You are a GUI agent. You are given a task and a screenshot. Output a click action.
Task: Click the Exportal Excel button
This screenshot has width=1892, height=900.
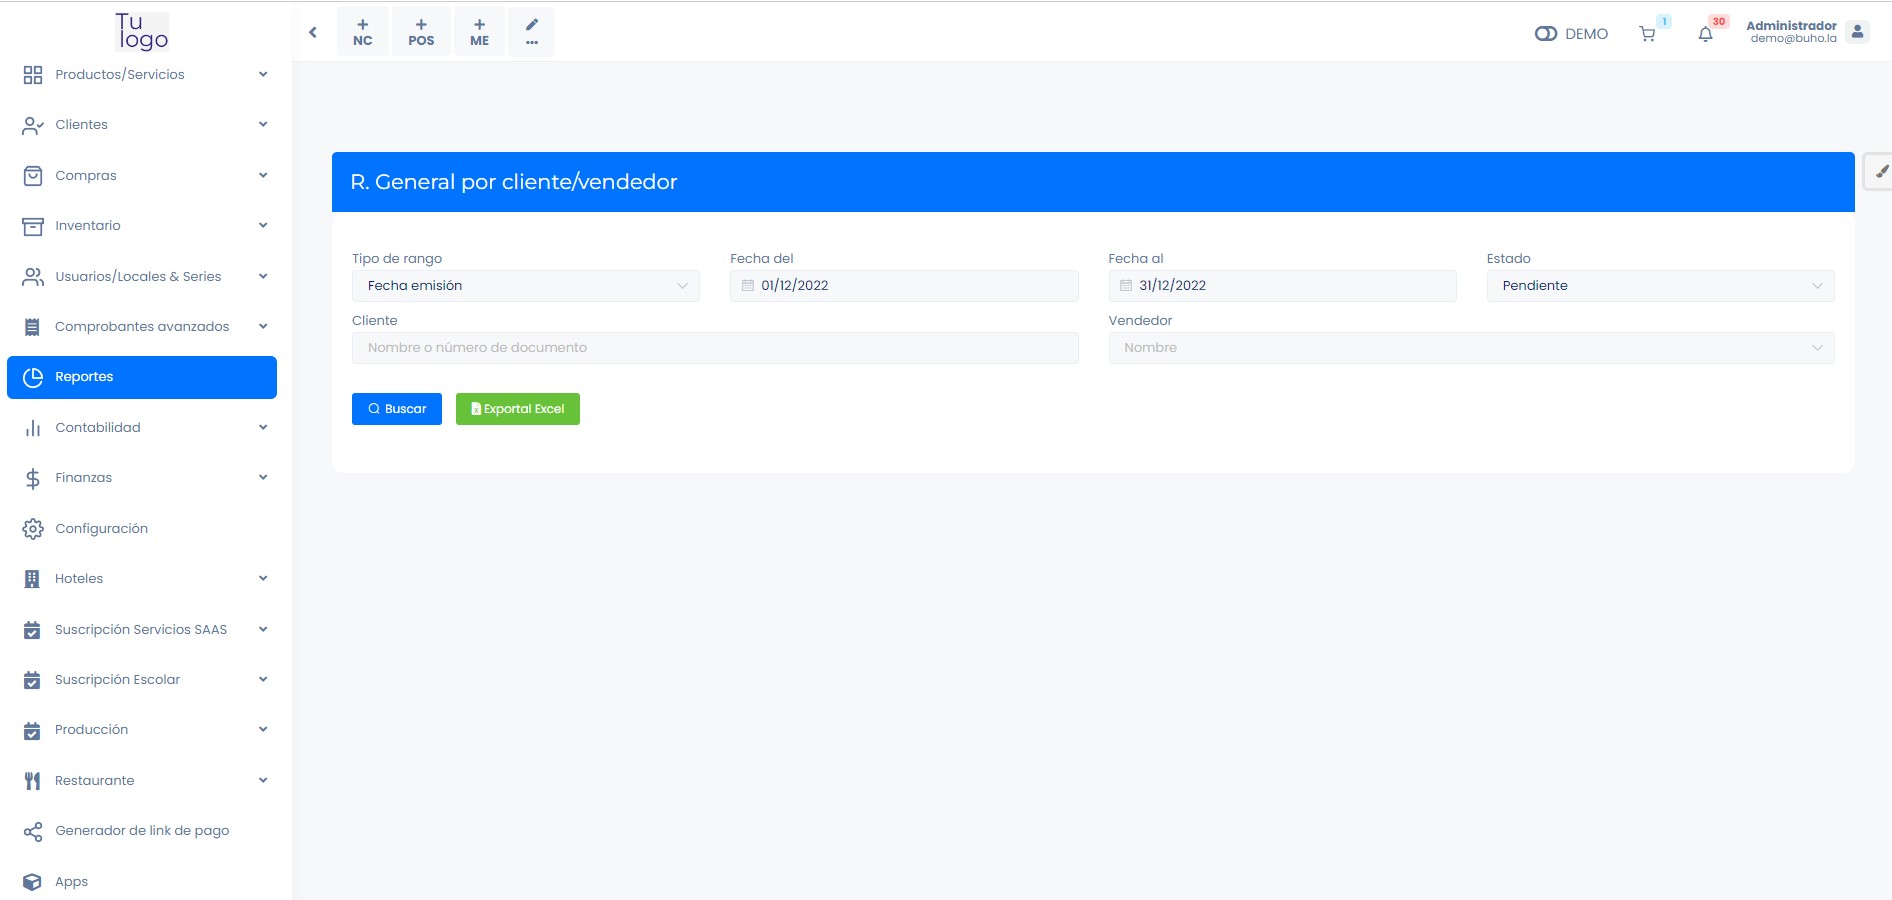click(x=517, y=409)
